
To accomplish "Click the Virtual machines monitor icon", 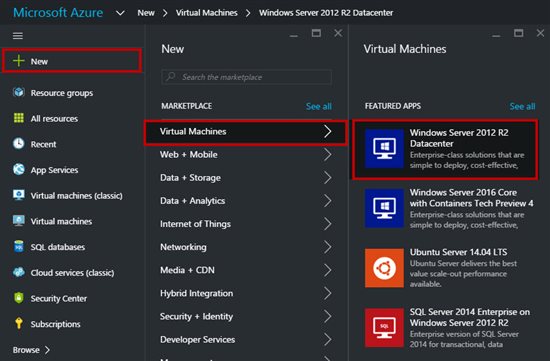I will (x=19, y=221).
